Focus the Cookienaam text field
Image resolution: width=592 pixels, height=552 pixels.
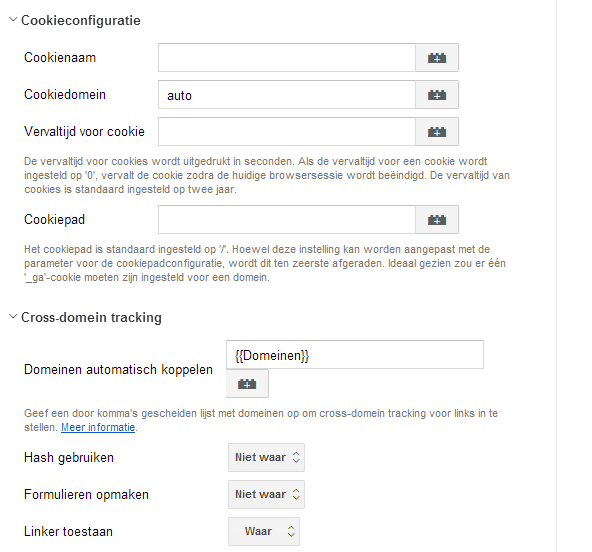click(287, 58)
